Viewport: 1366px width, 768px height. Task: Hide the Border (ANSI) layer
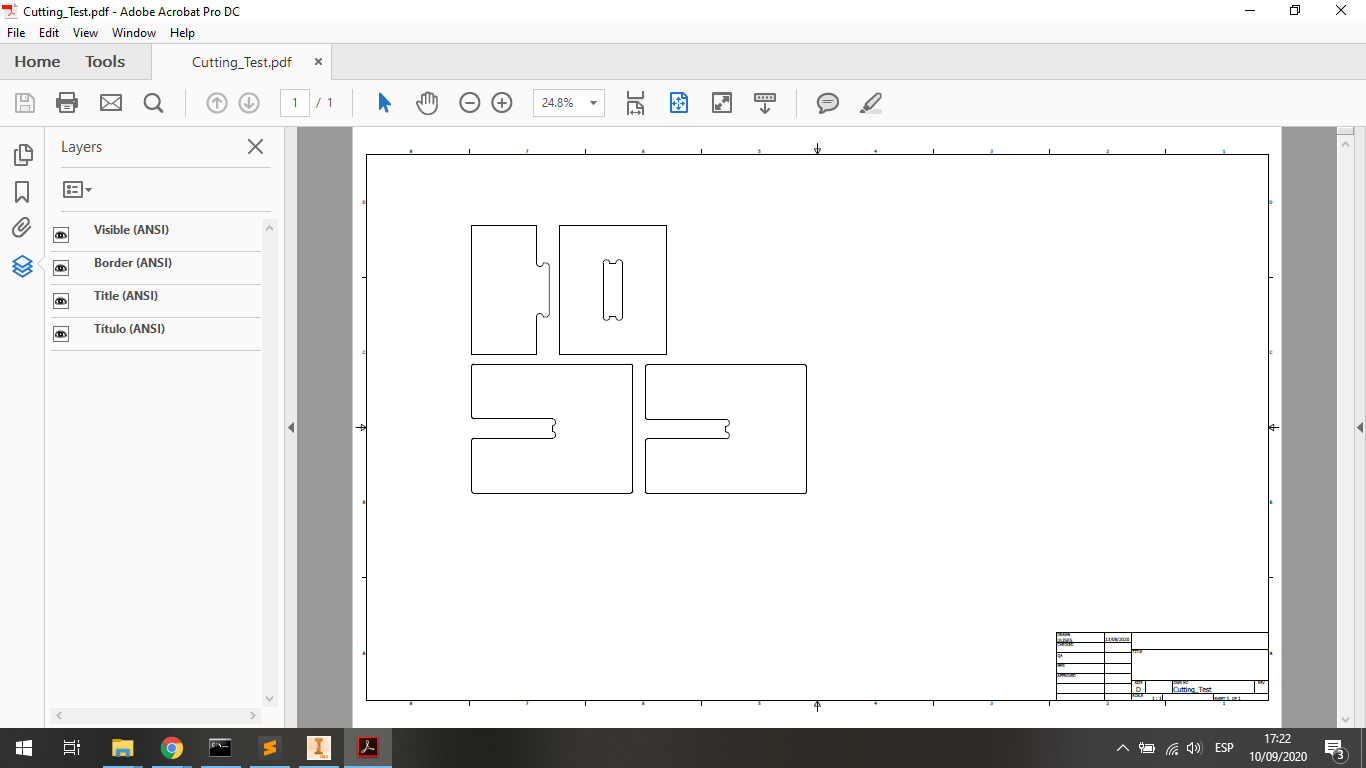tap(61, 268)
